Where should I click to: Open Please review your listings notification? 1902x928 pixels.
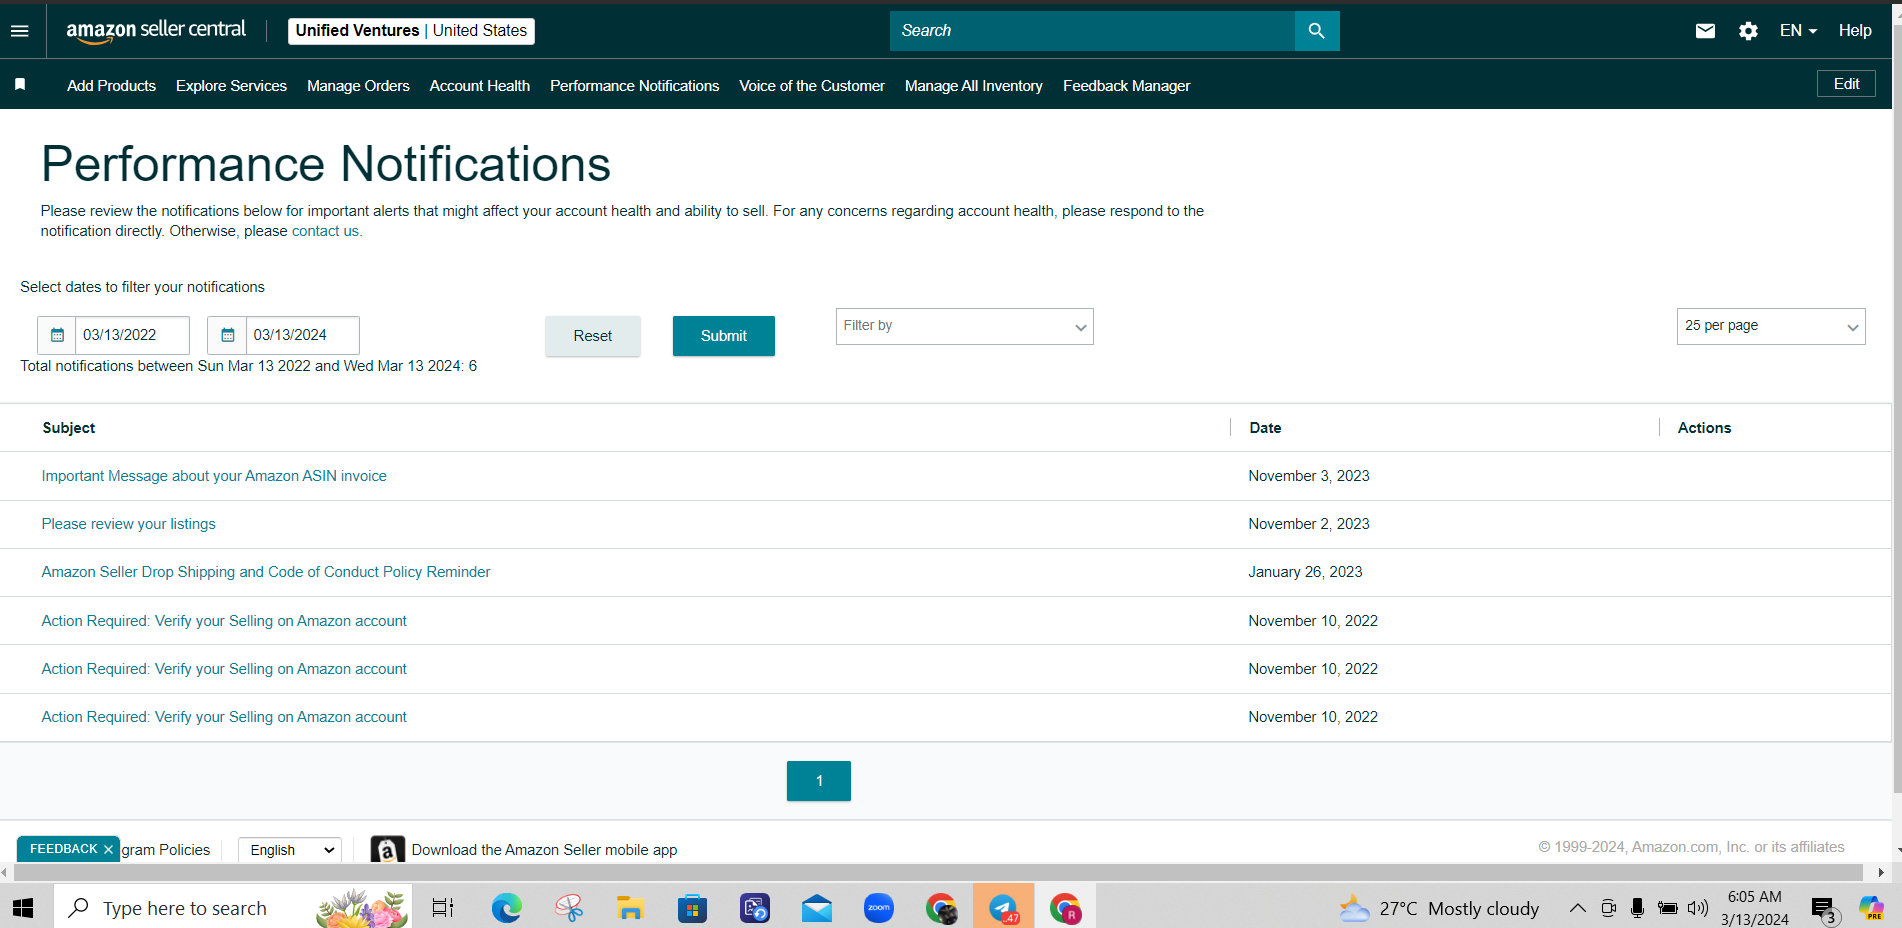[x=128, y=524]
